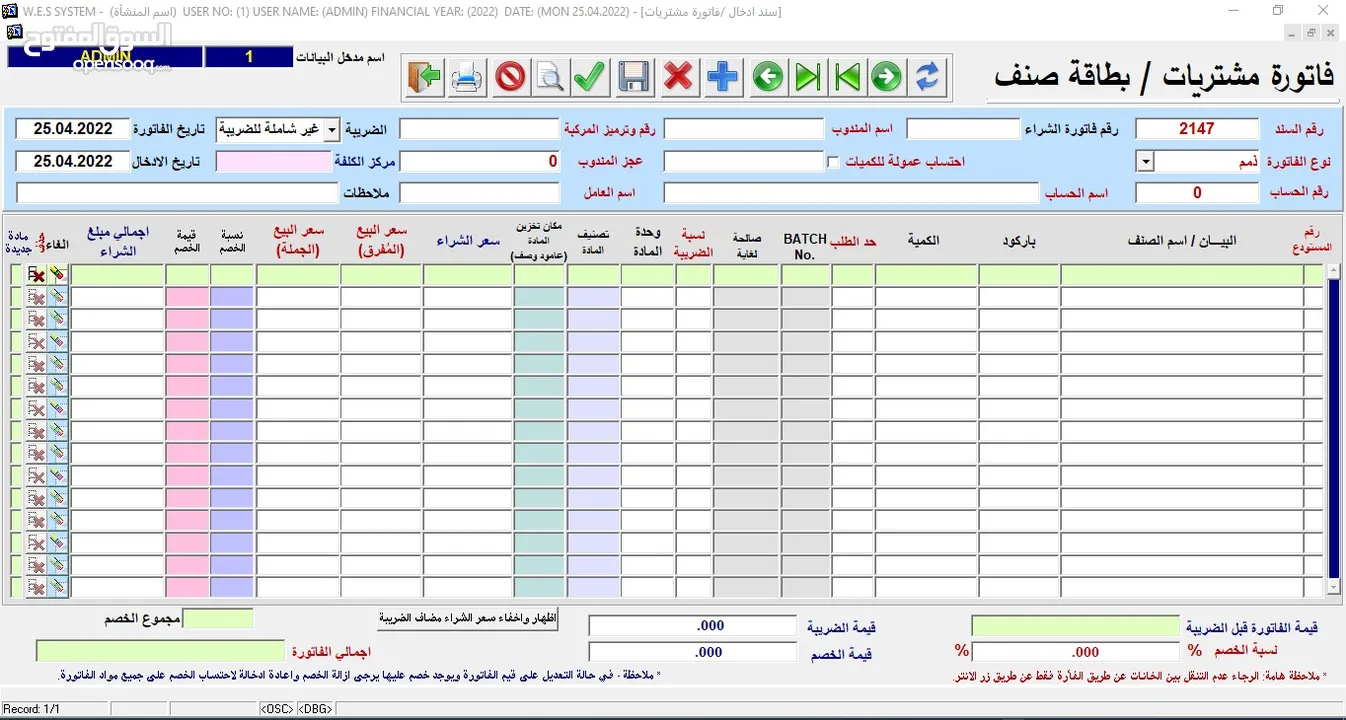Delete record with the red X icon
The height and width of the screenshot is (720, 1346).
[678, 77]
